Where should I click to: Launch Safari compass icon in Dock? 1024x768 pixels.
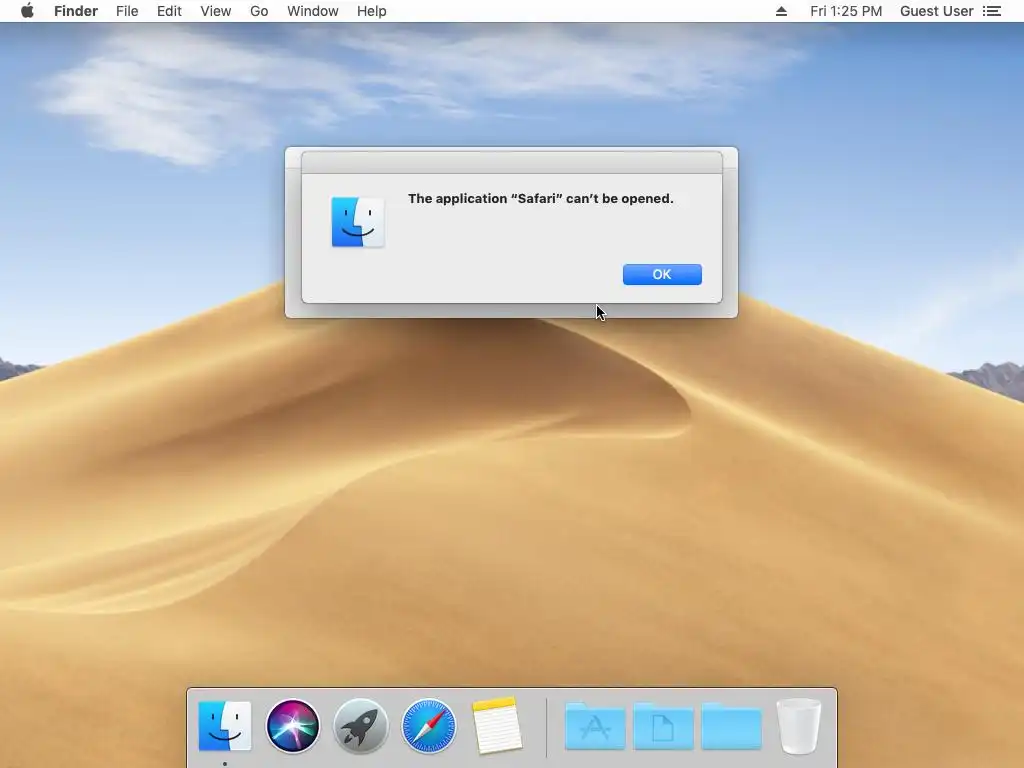click(x=428, y=726)
